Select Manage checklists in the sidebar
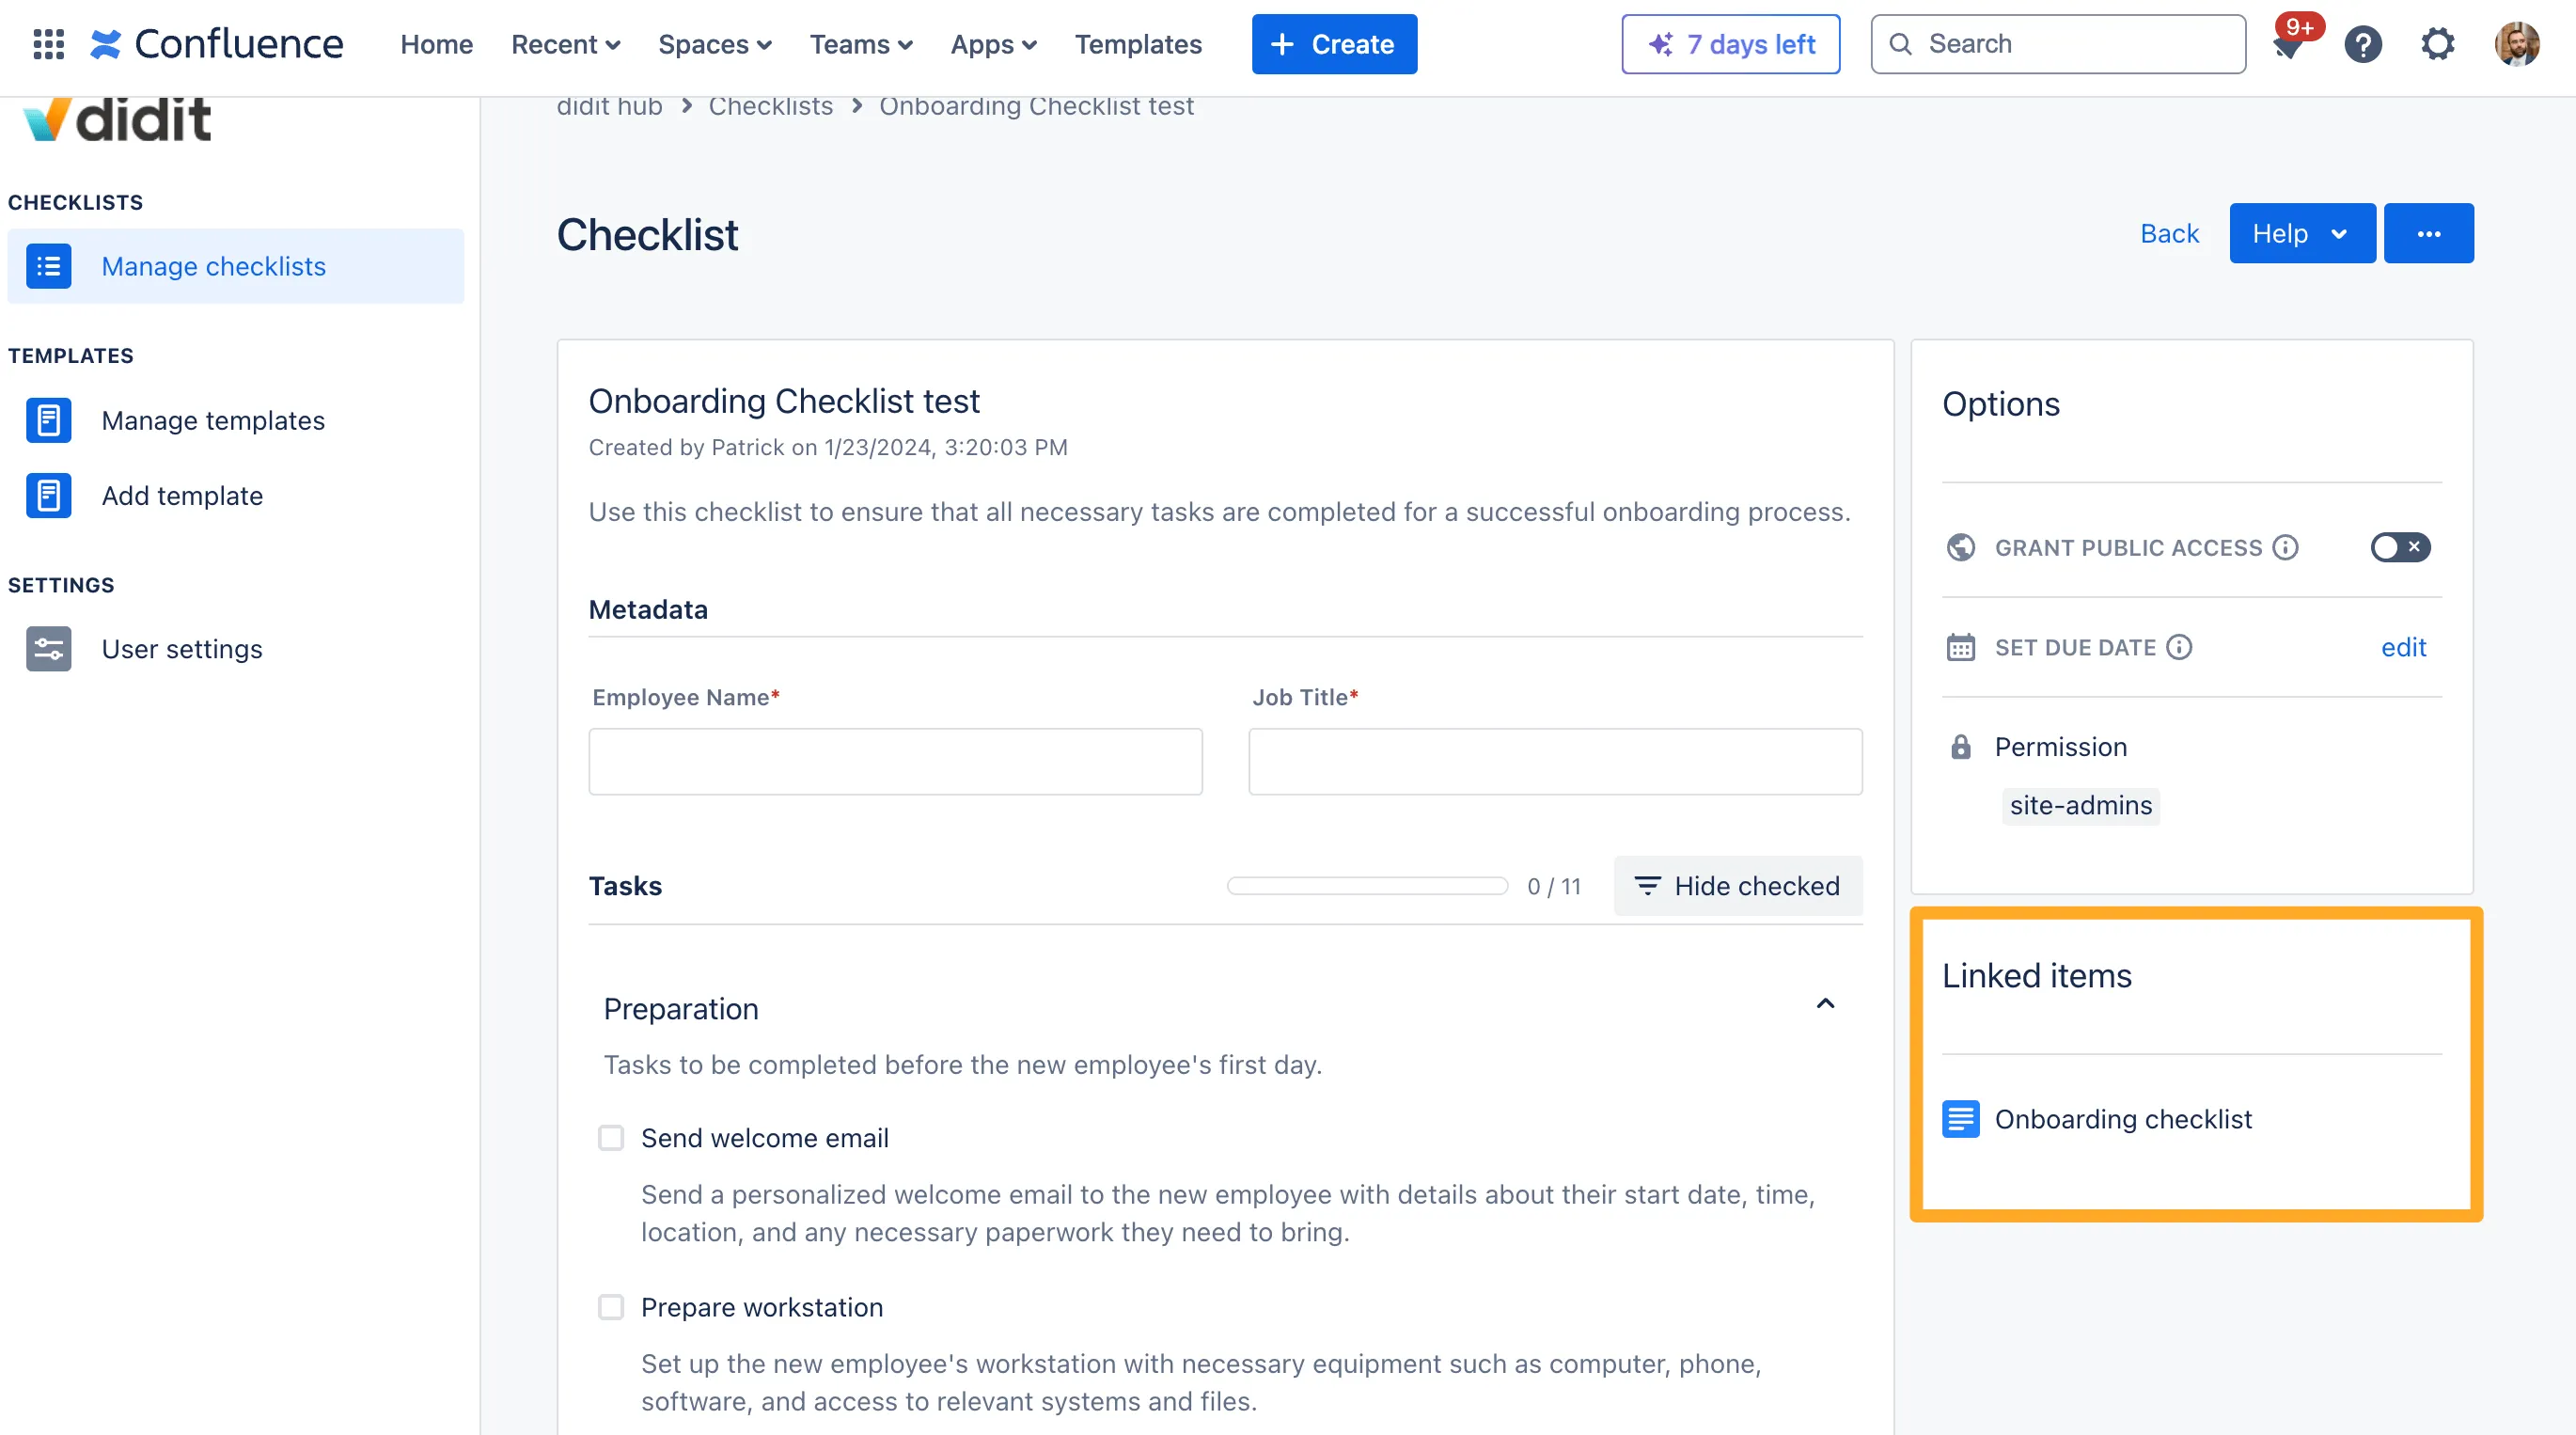The image size is (2576, 1435). tap(236, 266)
